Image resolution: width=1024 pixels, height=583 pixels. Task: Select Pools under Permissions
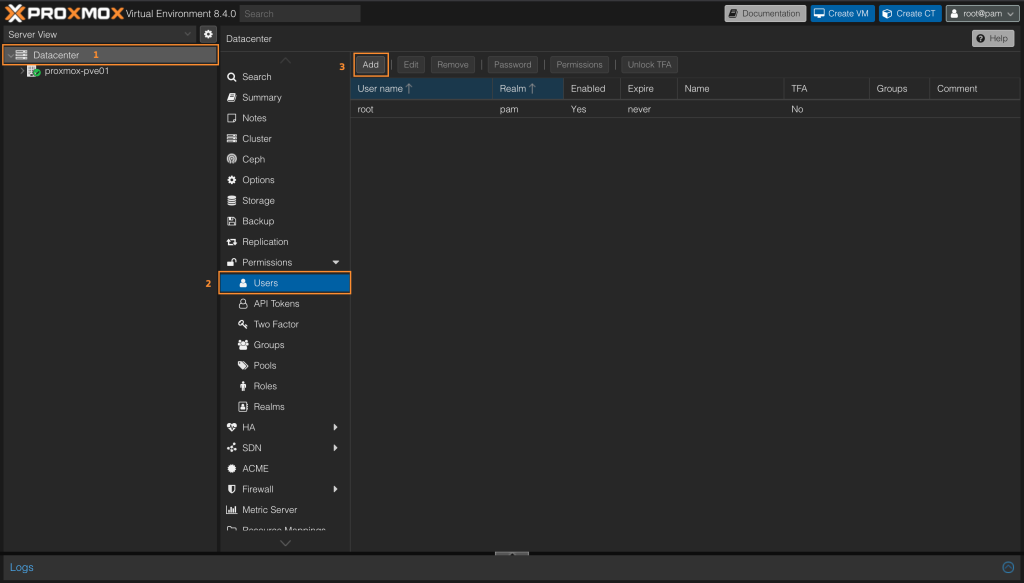tap(264, 366)
